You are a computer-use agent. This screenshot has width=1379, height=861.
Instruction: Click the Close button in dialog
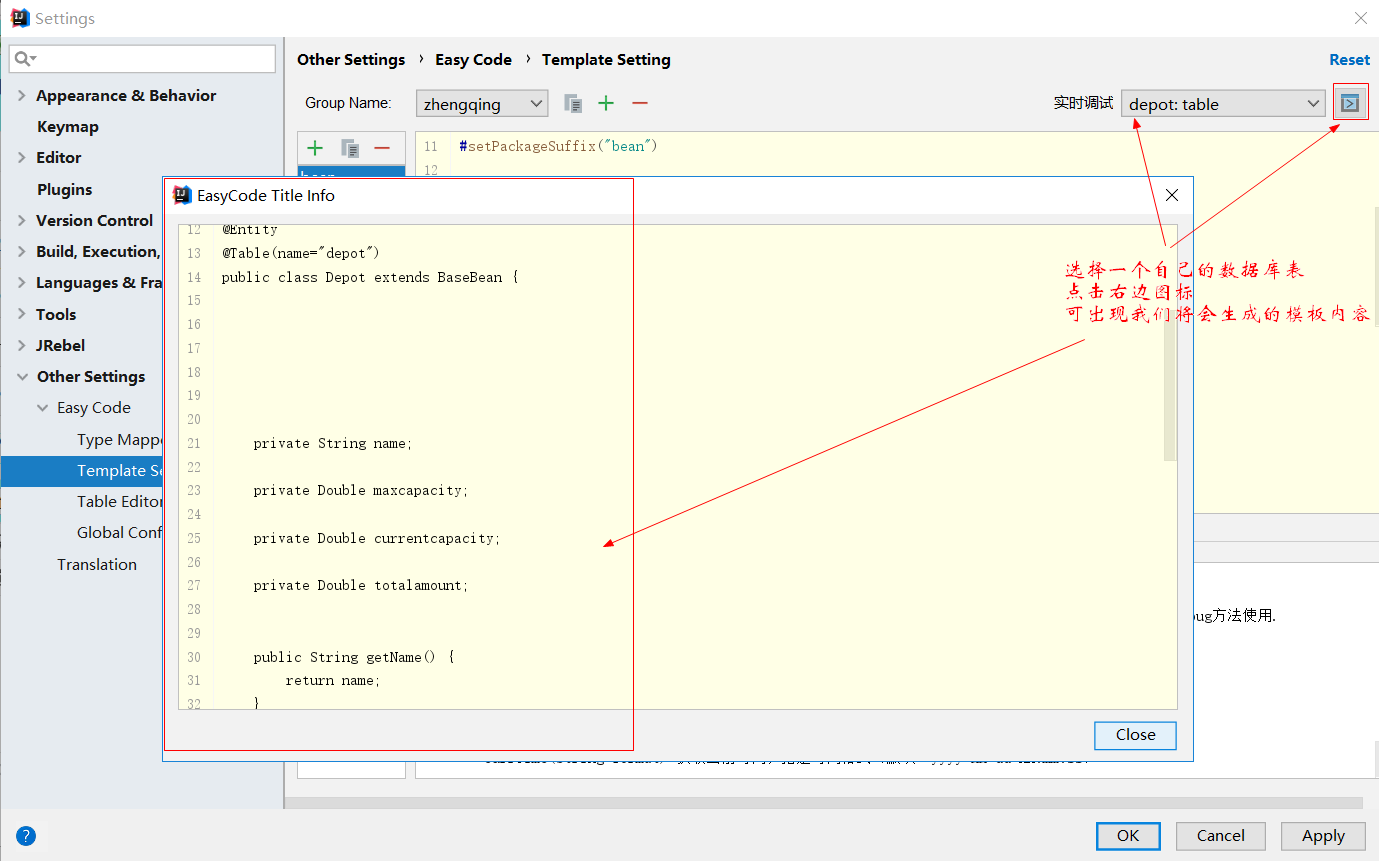[x=1135, y=735]
